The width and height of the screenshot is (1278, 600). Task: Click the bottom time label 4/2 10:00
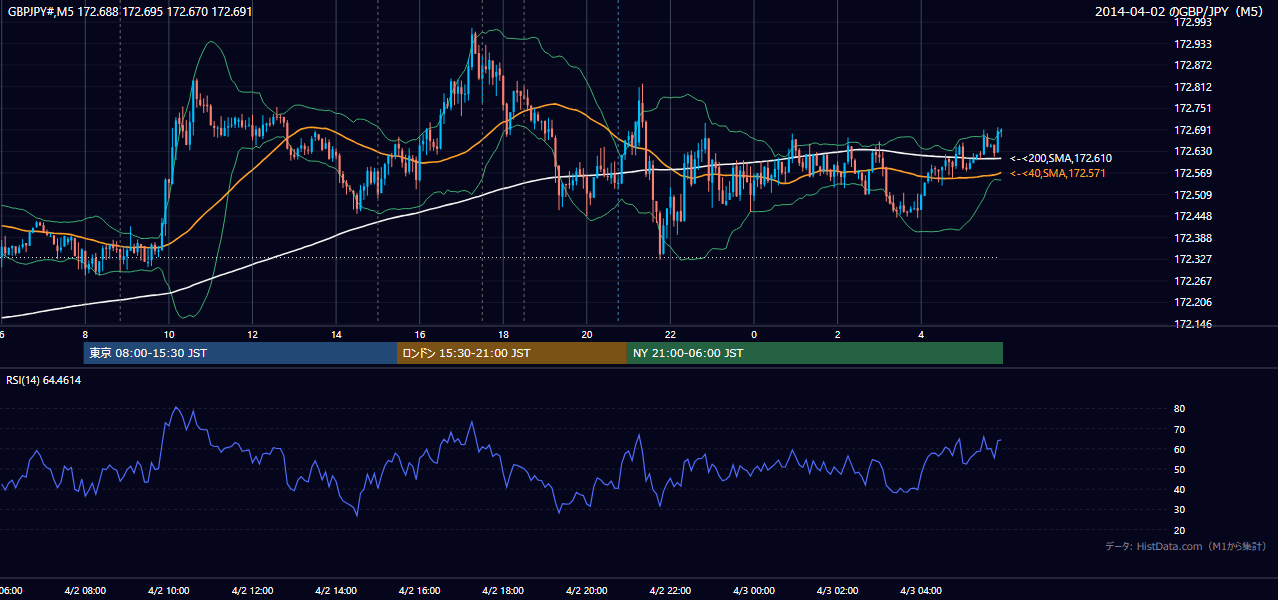pos(168,590)
